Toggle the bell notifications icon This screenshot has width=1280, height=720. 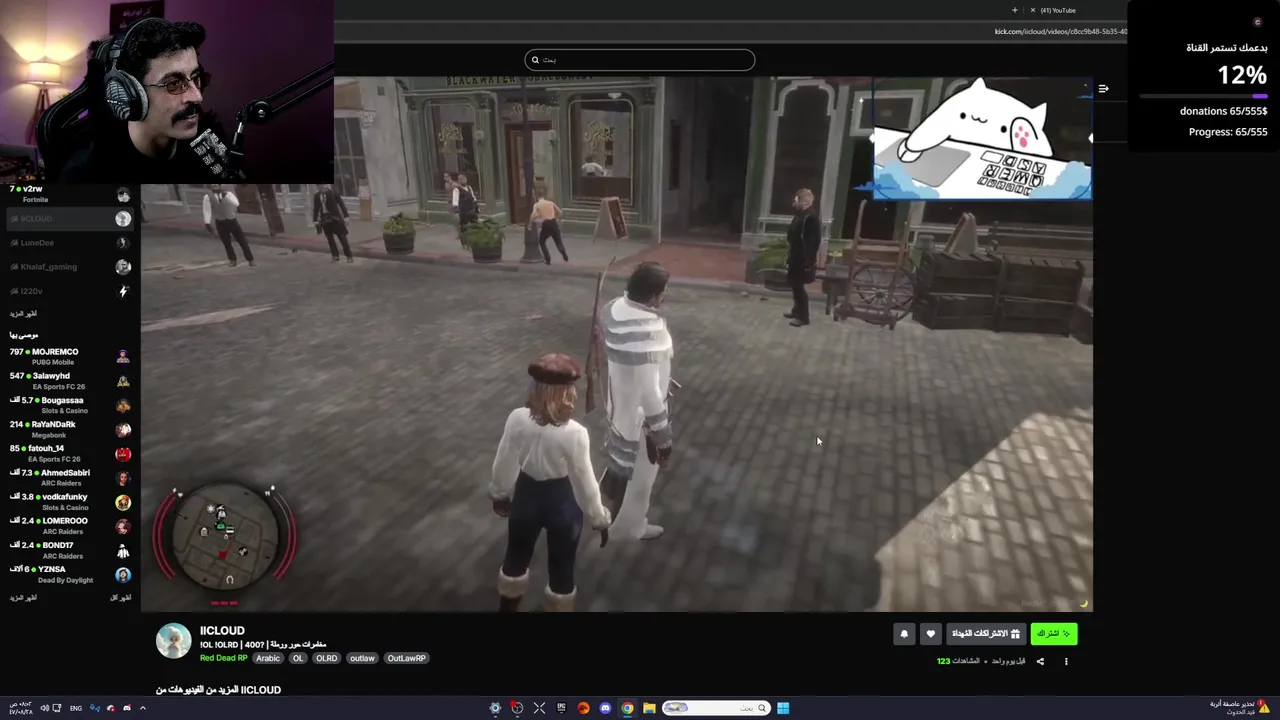pyautogui.click(x=904, y=633)
